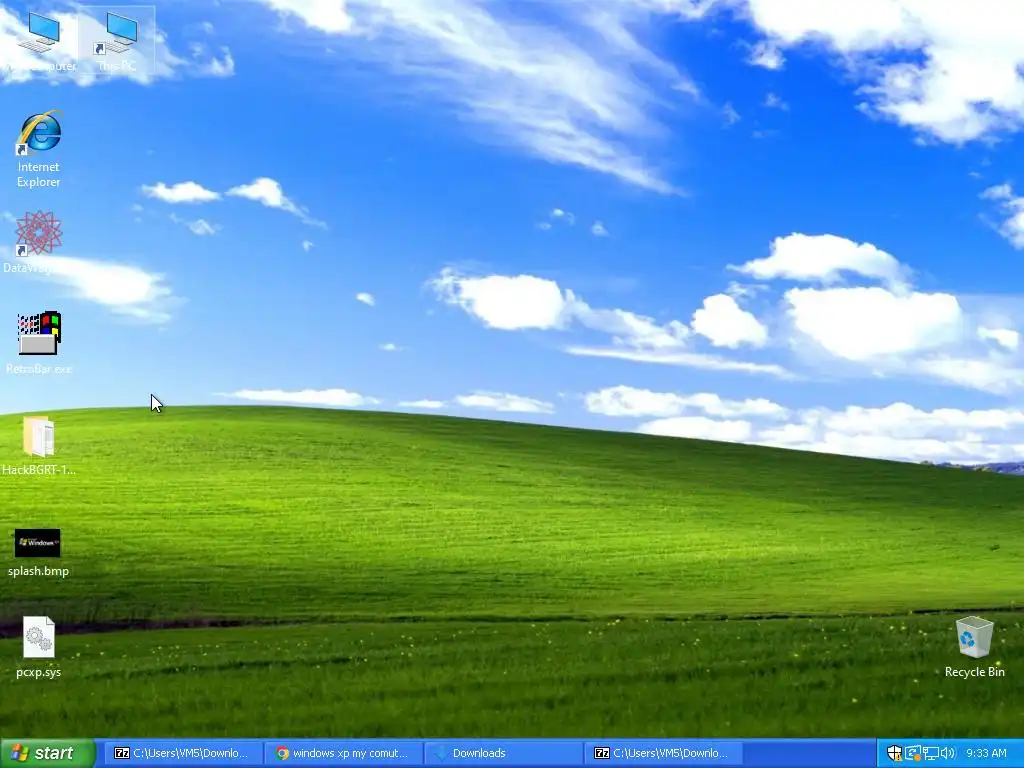This screenshot has height=768, width=1024.
Task: Switch to the 7-Zip task beside start button
Action: pos(182,753)
